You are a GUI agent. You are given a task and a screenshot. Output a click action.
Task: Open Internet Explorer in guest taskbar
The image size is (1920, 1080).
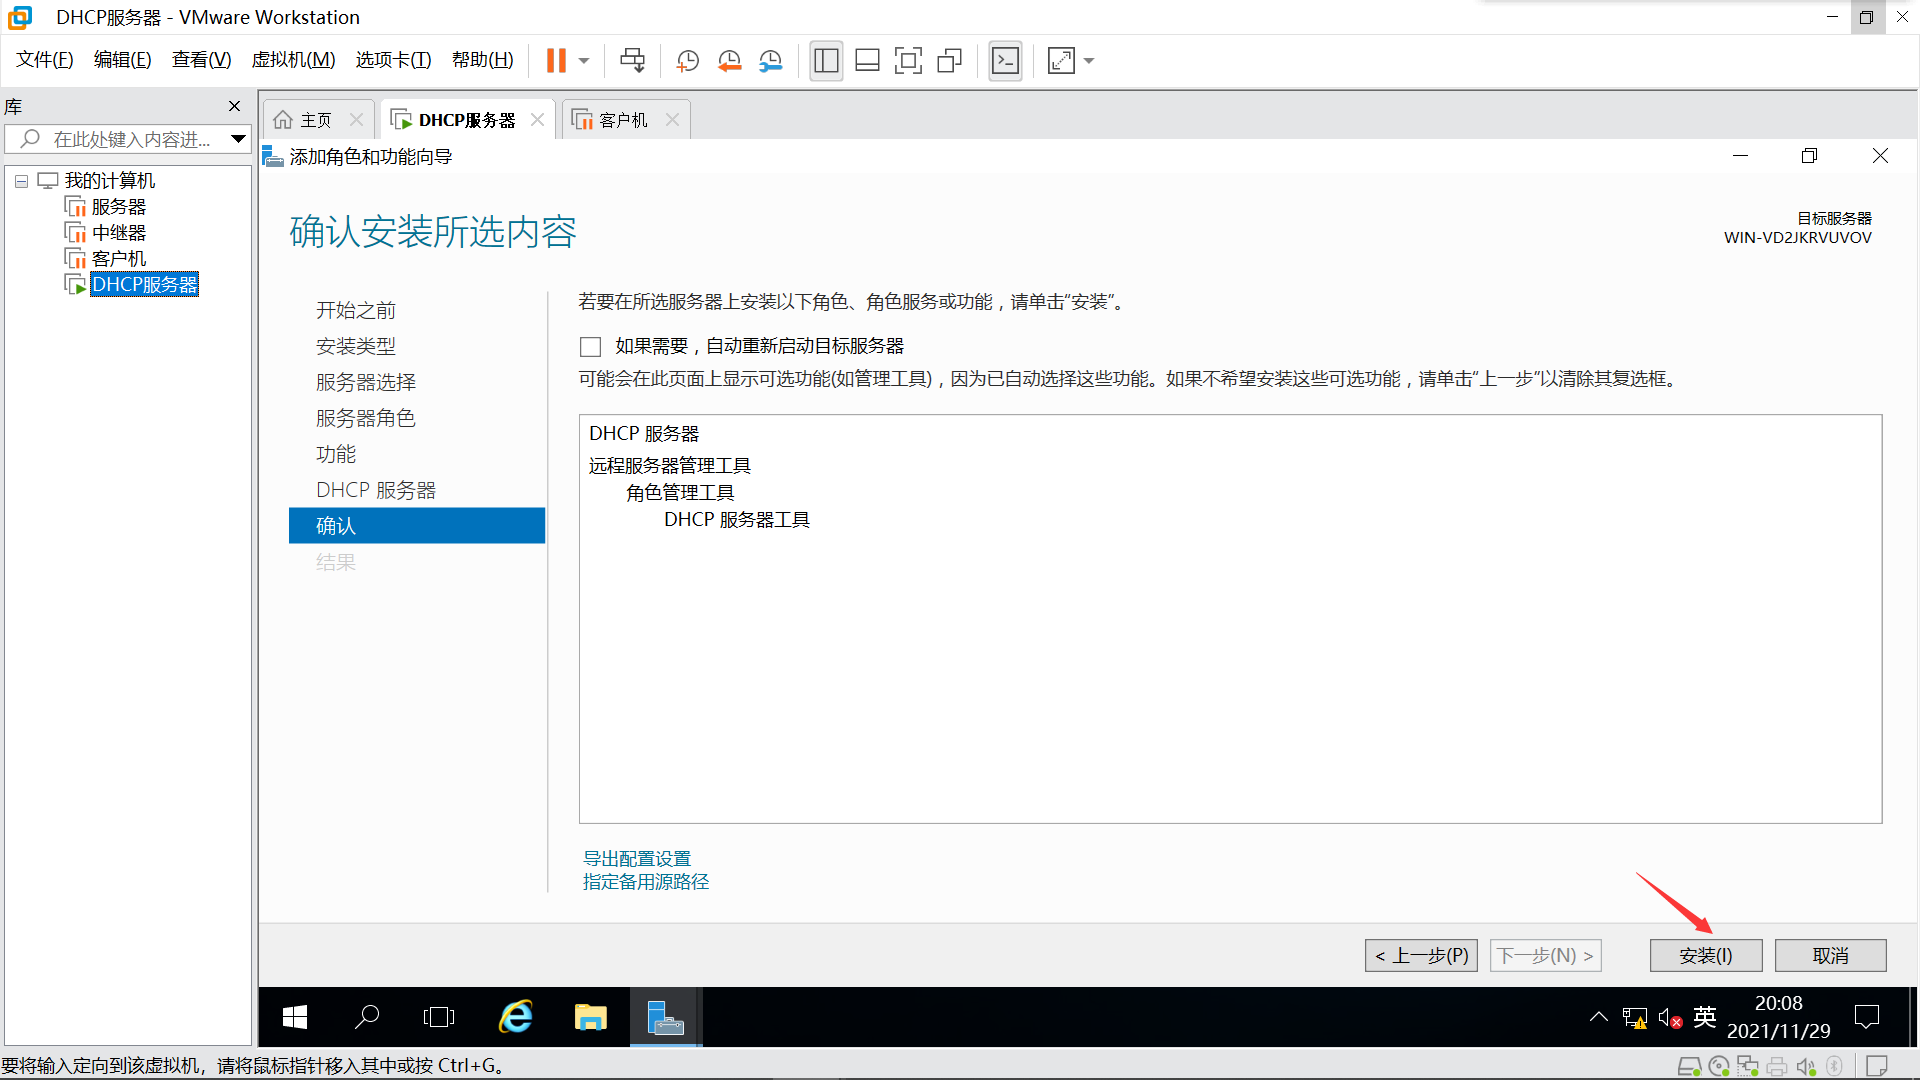516,1017
